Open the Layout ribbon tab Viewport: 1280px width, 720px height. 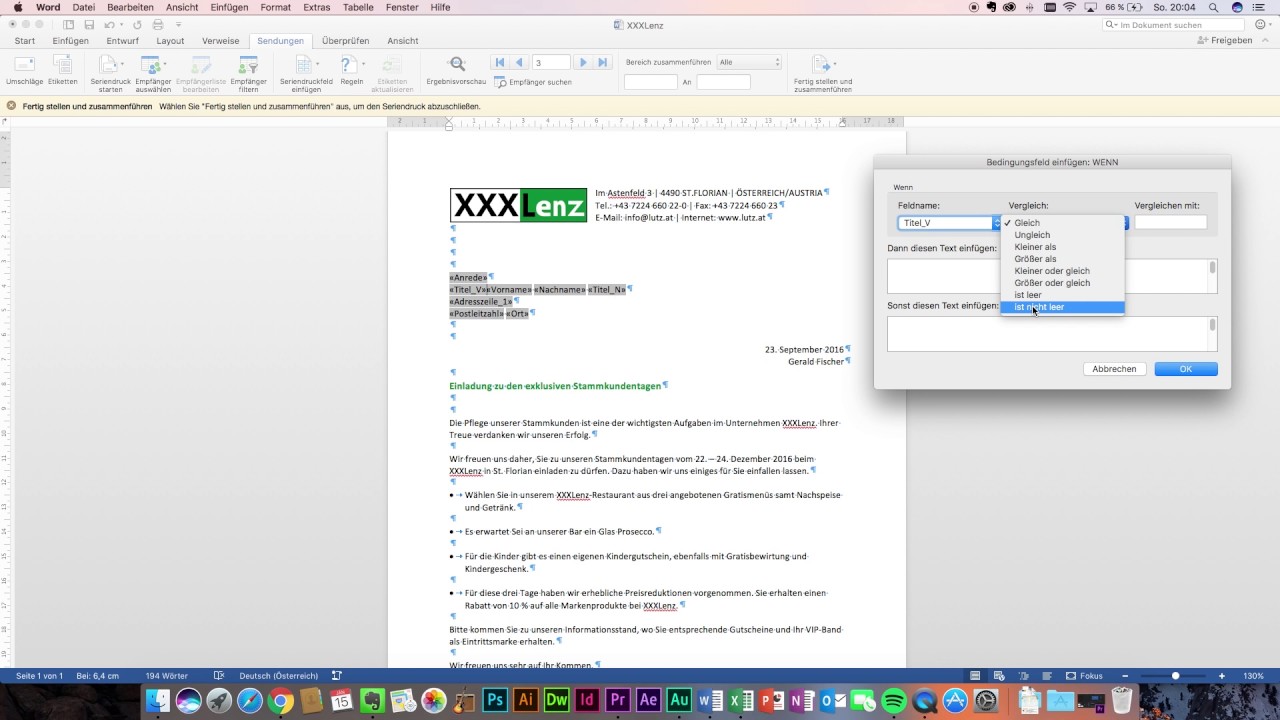[170, 41]
